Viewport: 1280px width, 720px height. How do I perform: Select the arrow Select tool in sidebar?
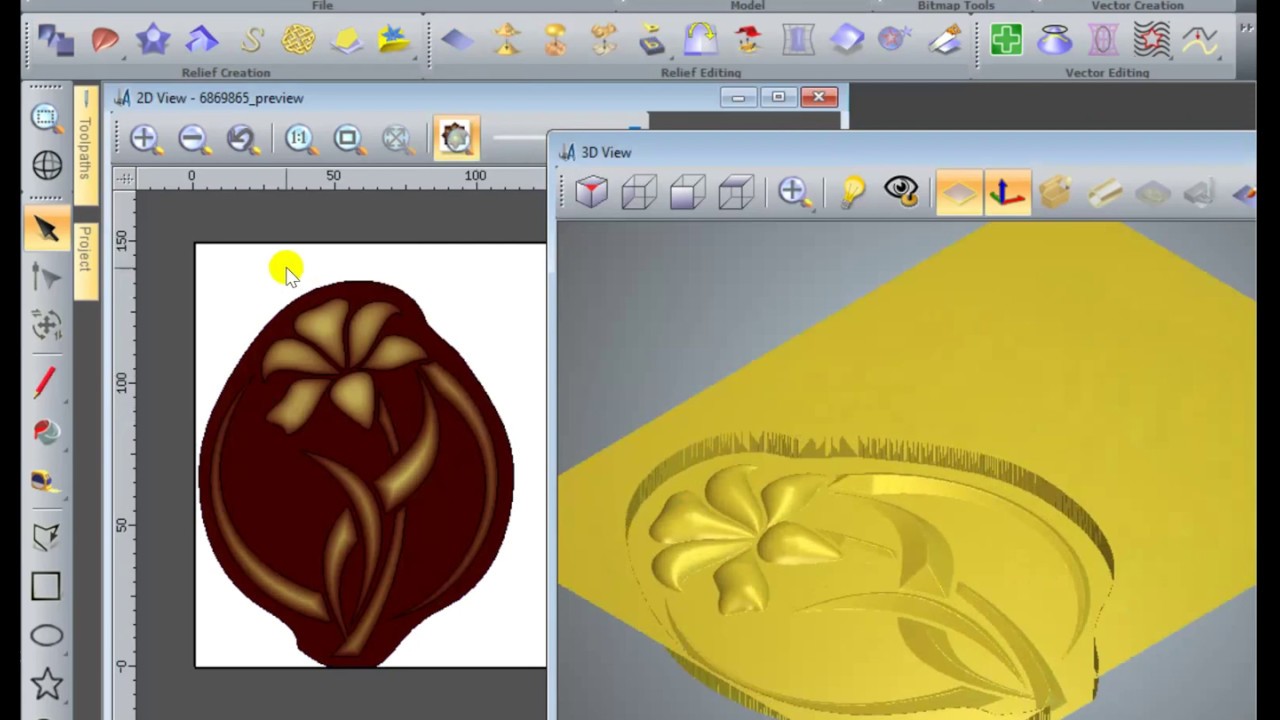[x=46, y=229]
